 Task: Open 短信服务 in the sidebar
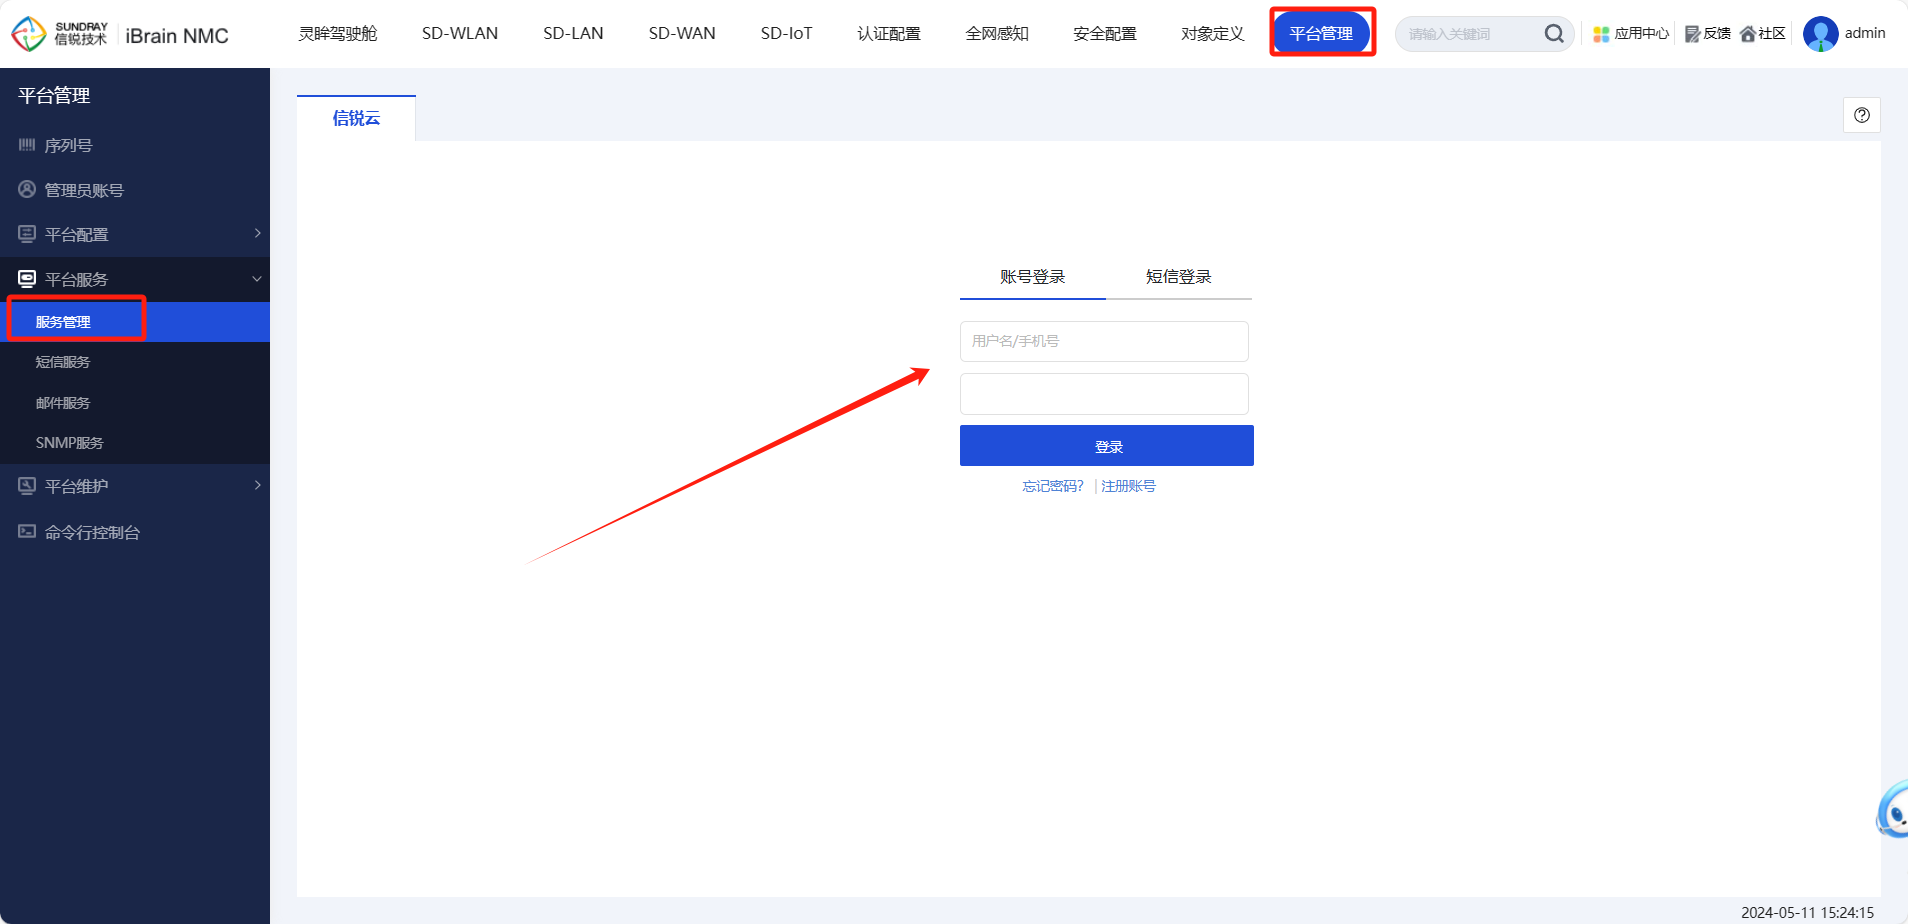(x=135, y=362)
